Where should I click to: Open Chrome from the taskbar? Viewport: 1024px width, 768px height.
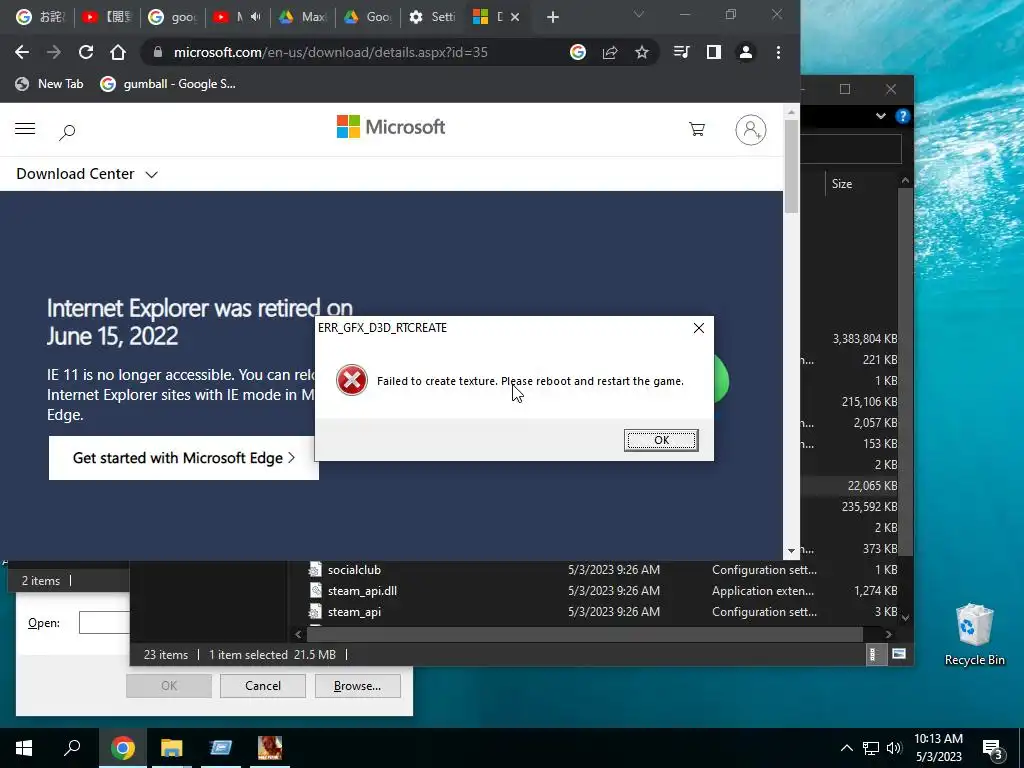(x=122, y=748)
